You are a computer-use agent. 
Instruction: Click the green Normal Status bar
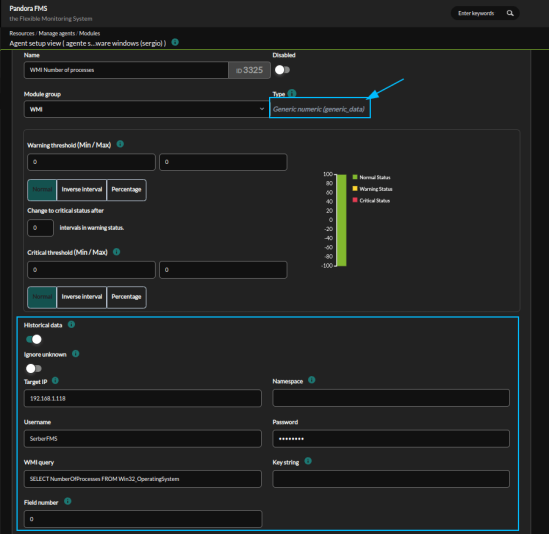(341, 220)
